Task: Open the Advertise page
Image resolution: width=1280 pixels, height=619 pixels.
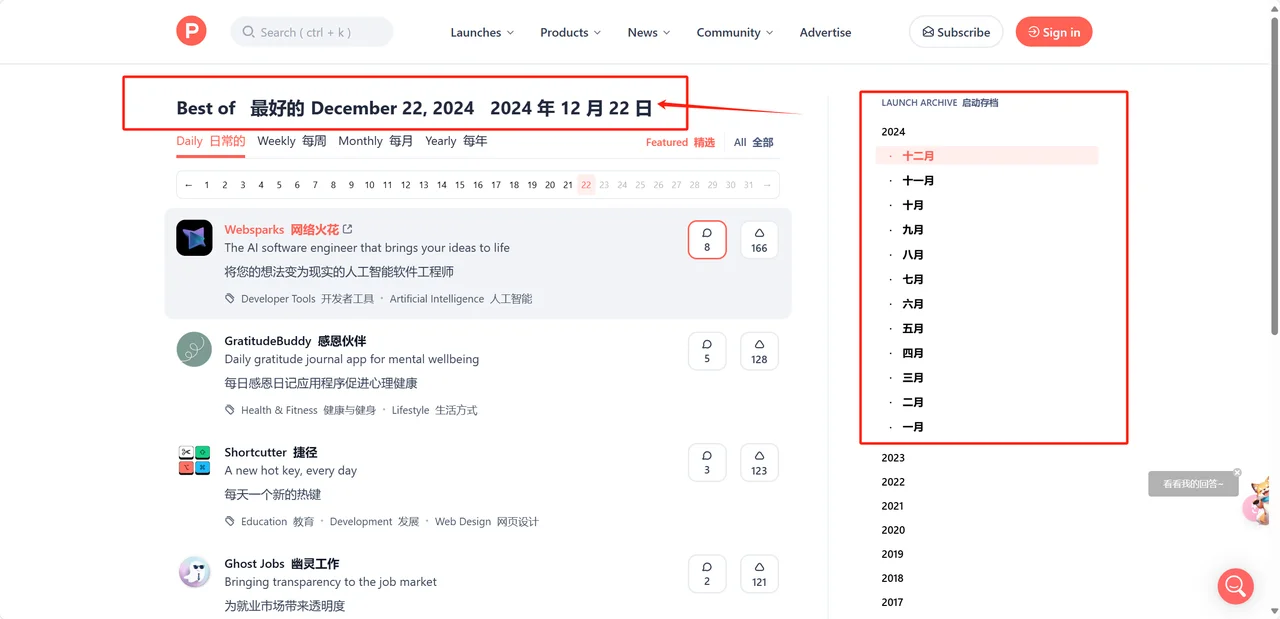Action: point(826,32)
